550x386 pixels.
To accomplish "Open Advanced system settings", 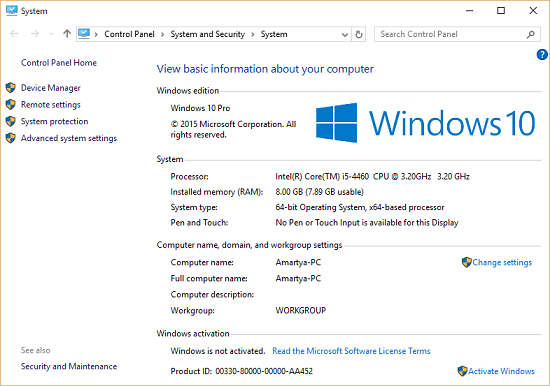I will point(69,138).
